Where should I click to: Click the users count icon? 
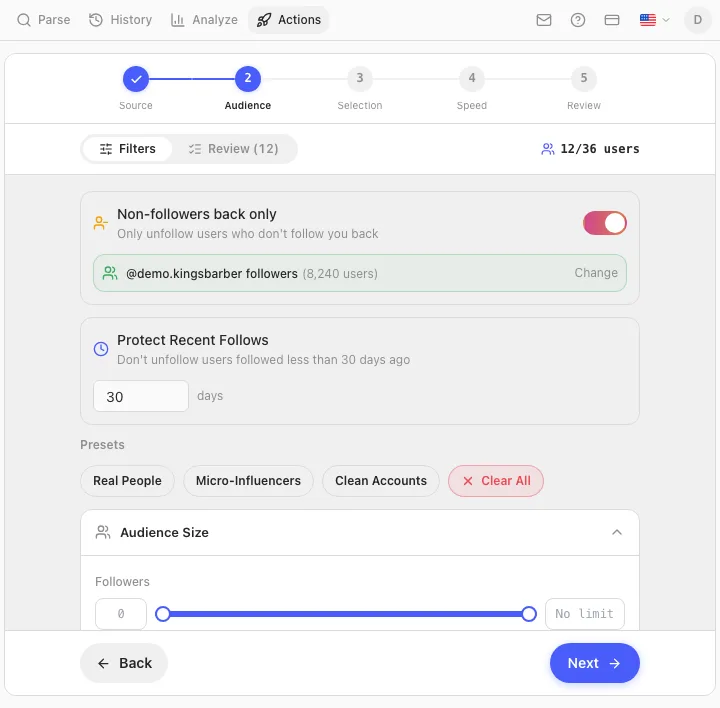coord(547,149)
